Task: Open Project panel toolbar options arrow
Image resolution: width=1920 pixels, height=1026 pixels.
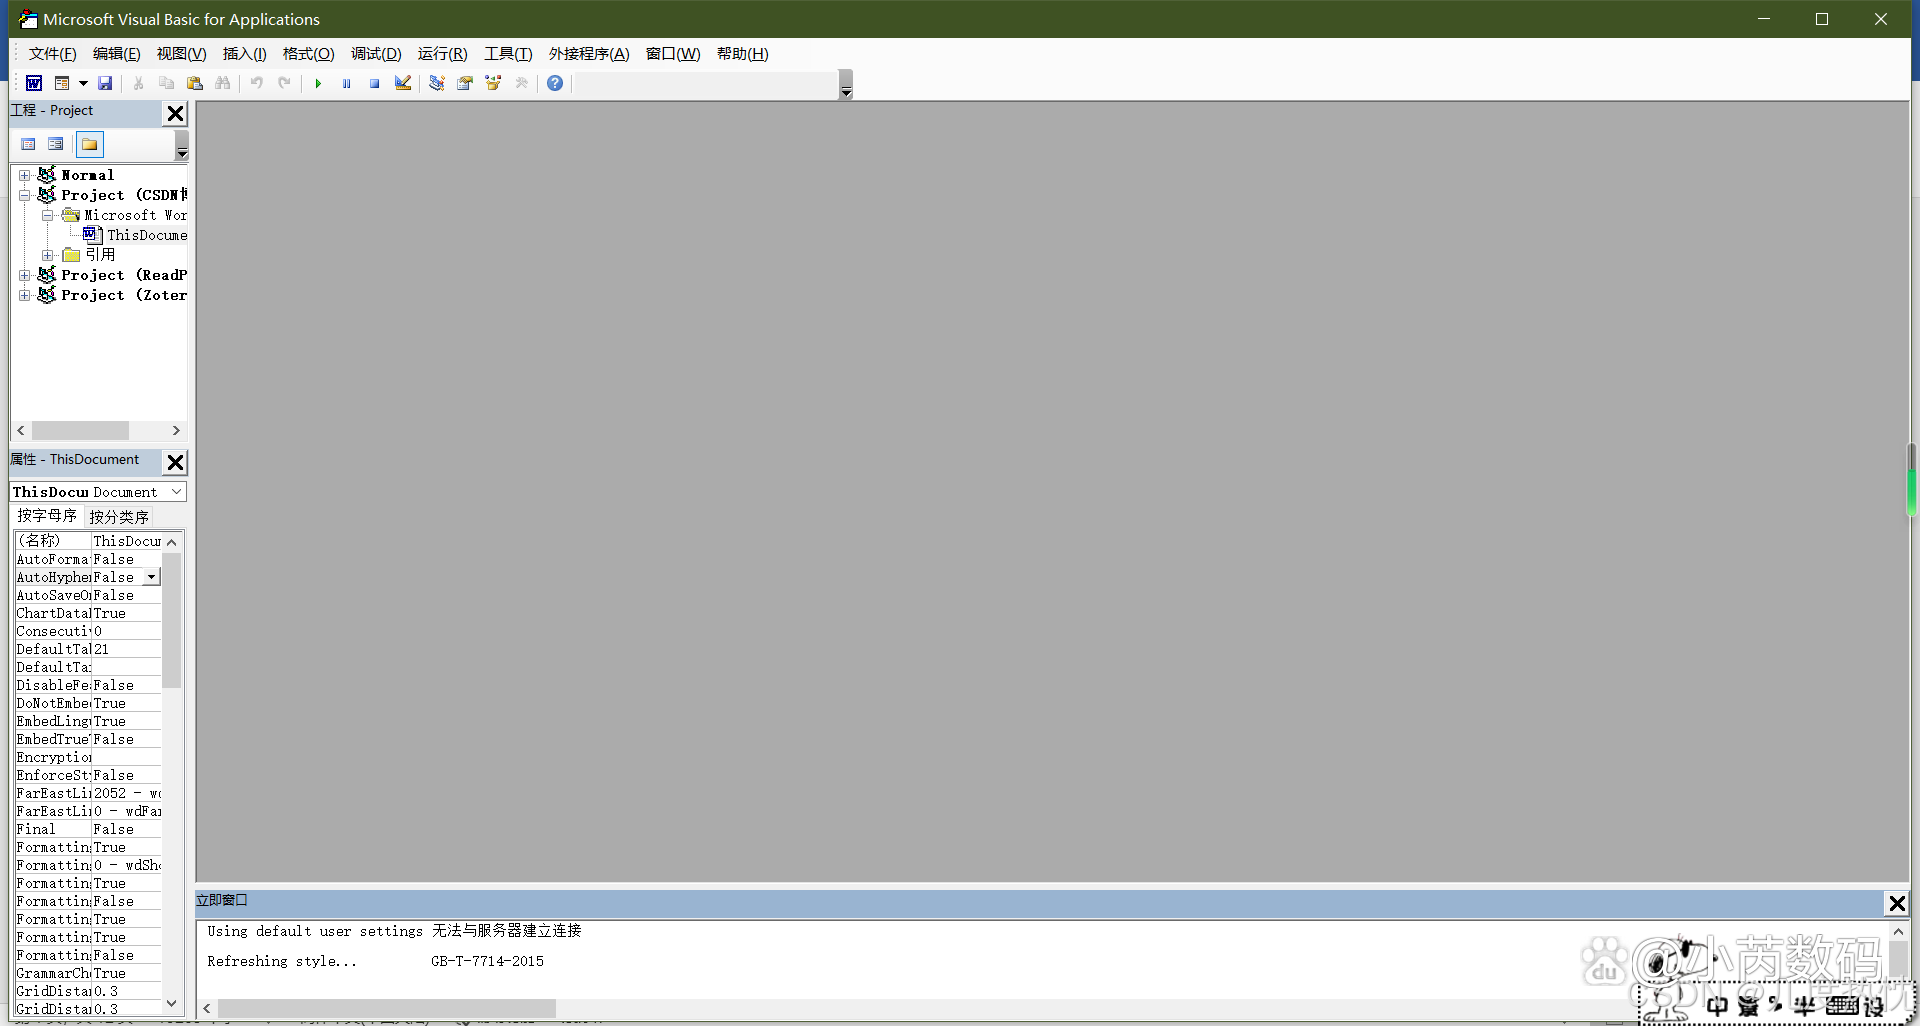Action: click(182, 146)
